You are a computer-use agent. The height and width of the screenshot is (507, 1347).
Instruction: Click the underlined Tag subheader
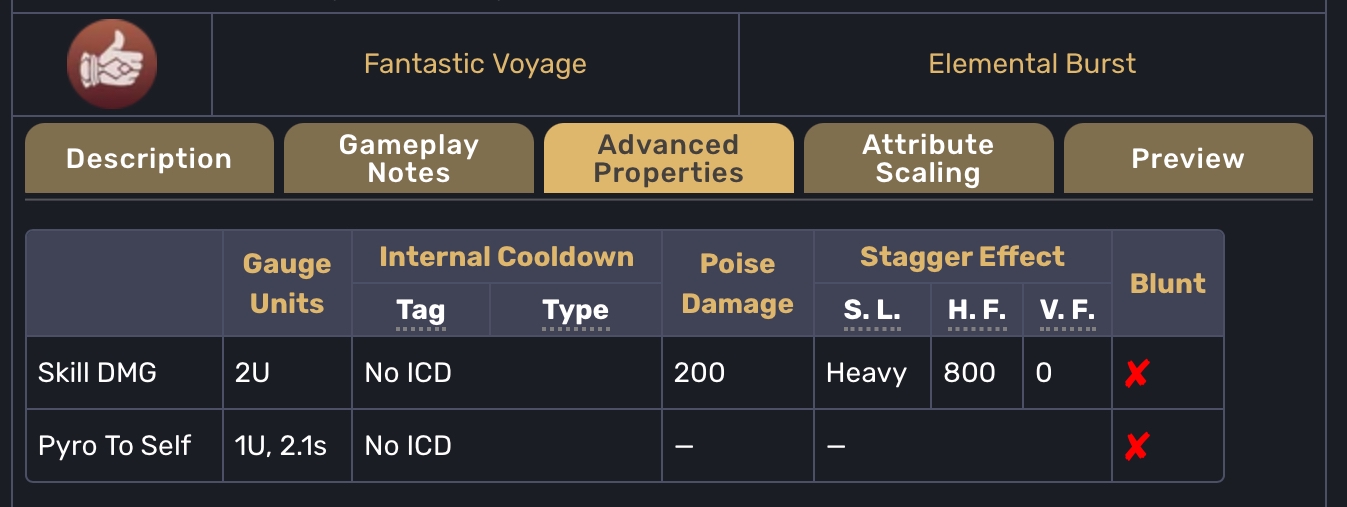pos(421,311)
